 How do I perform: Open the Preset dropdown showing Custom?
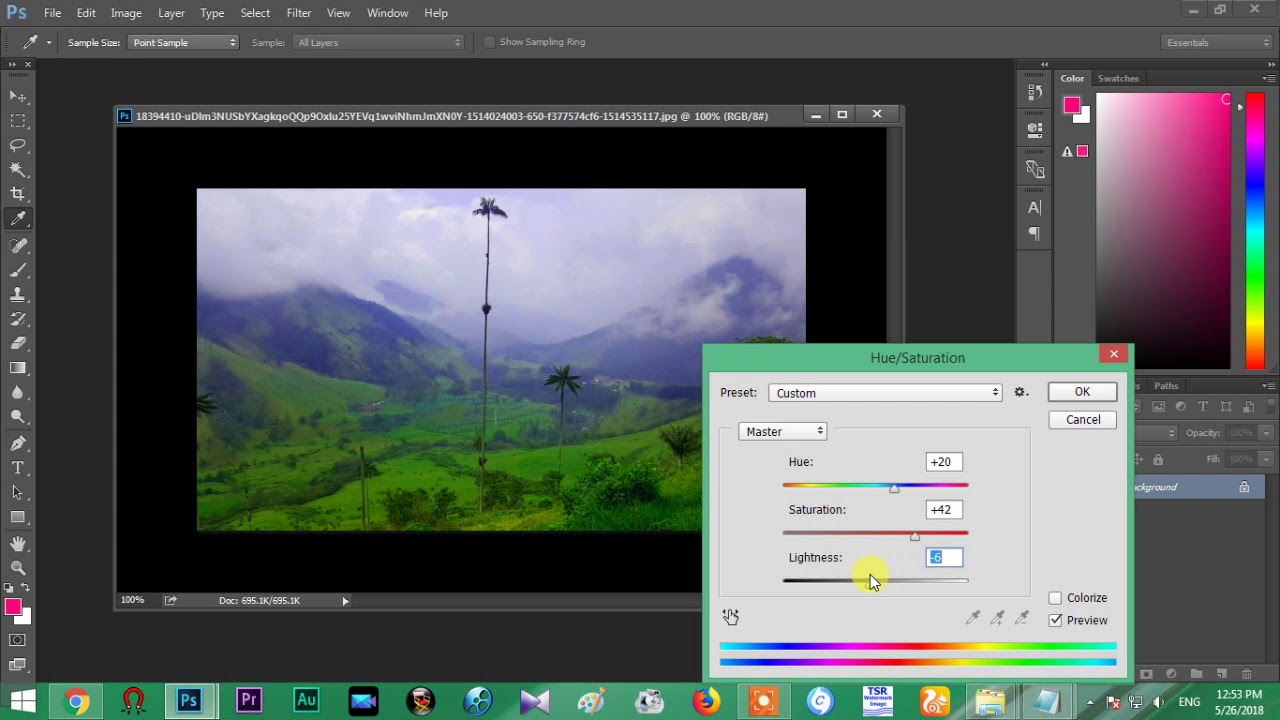click(885, 393)
